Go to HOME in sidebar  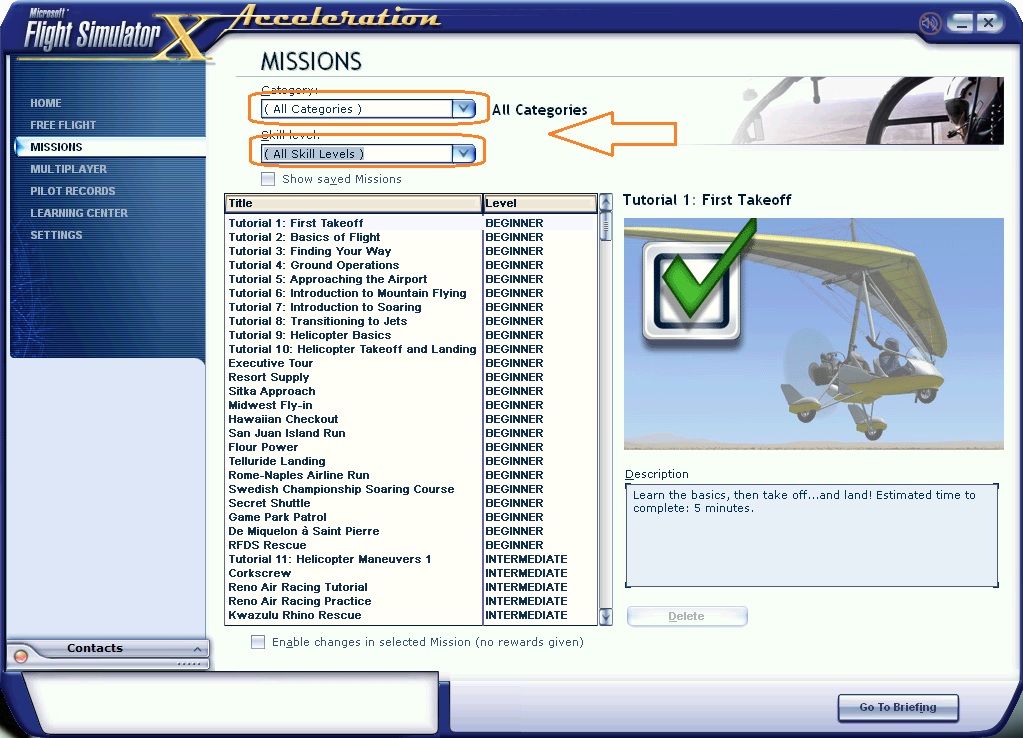(46, 103)
